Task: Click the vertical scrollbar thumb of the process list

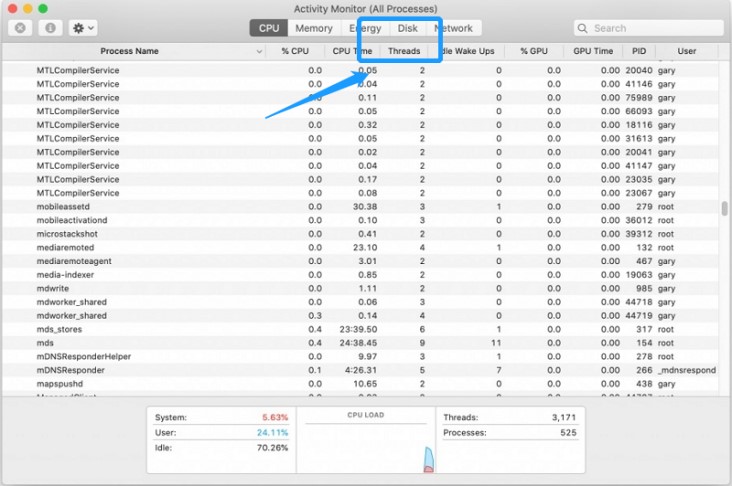Action: 725,209
